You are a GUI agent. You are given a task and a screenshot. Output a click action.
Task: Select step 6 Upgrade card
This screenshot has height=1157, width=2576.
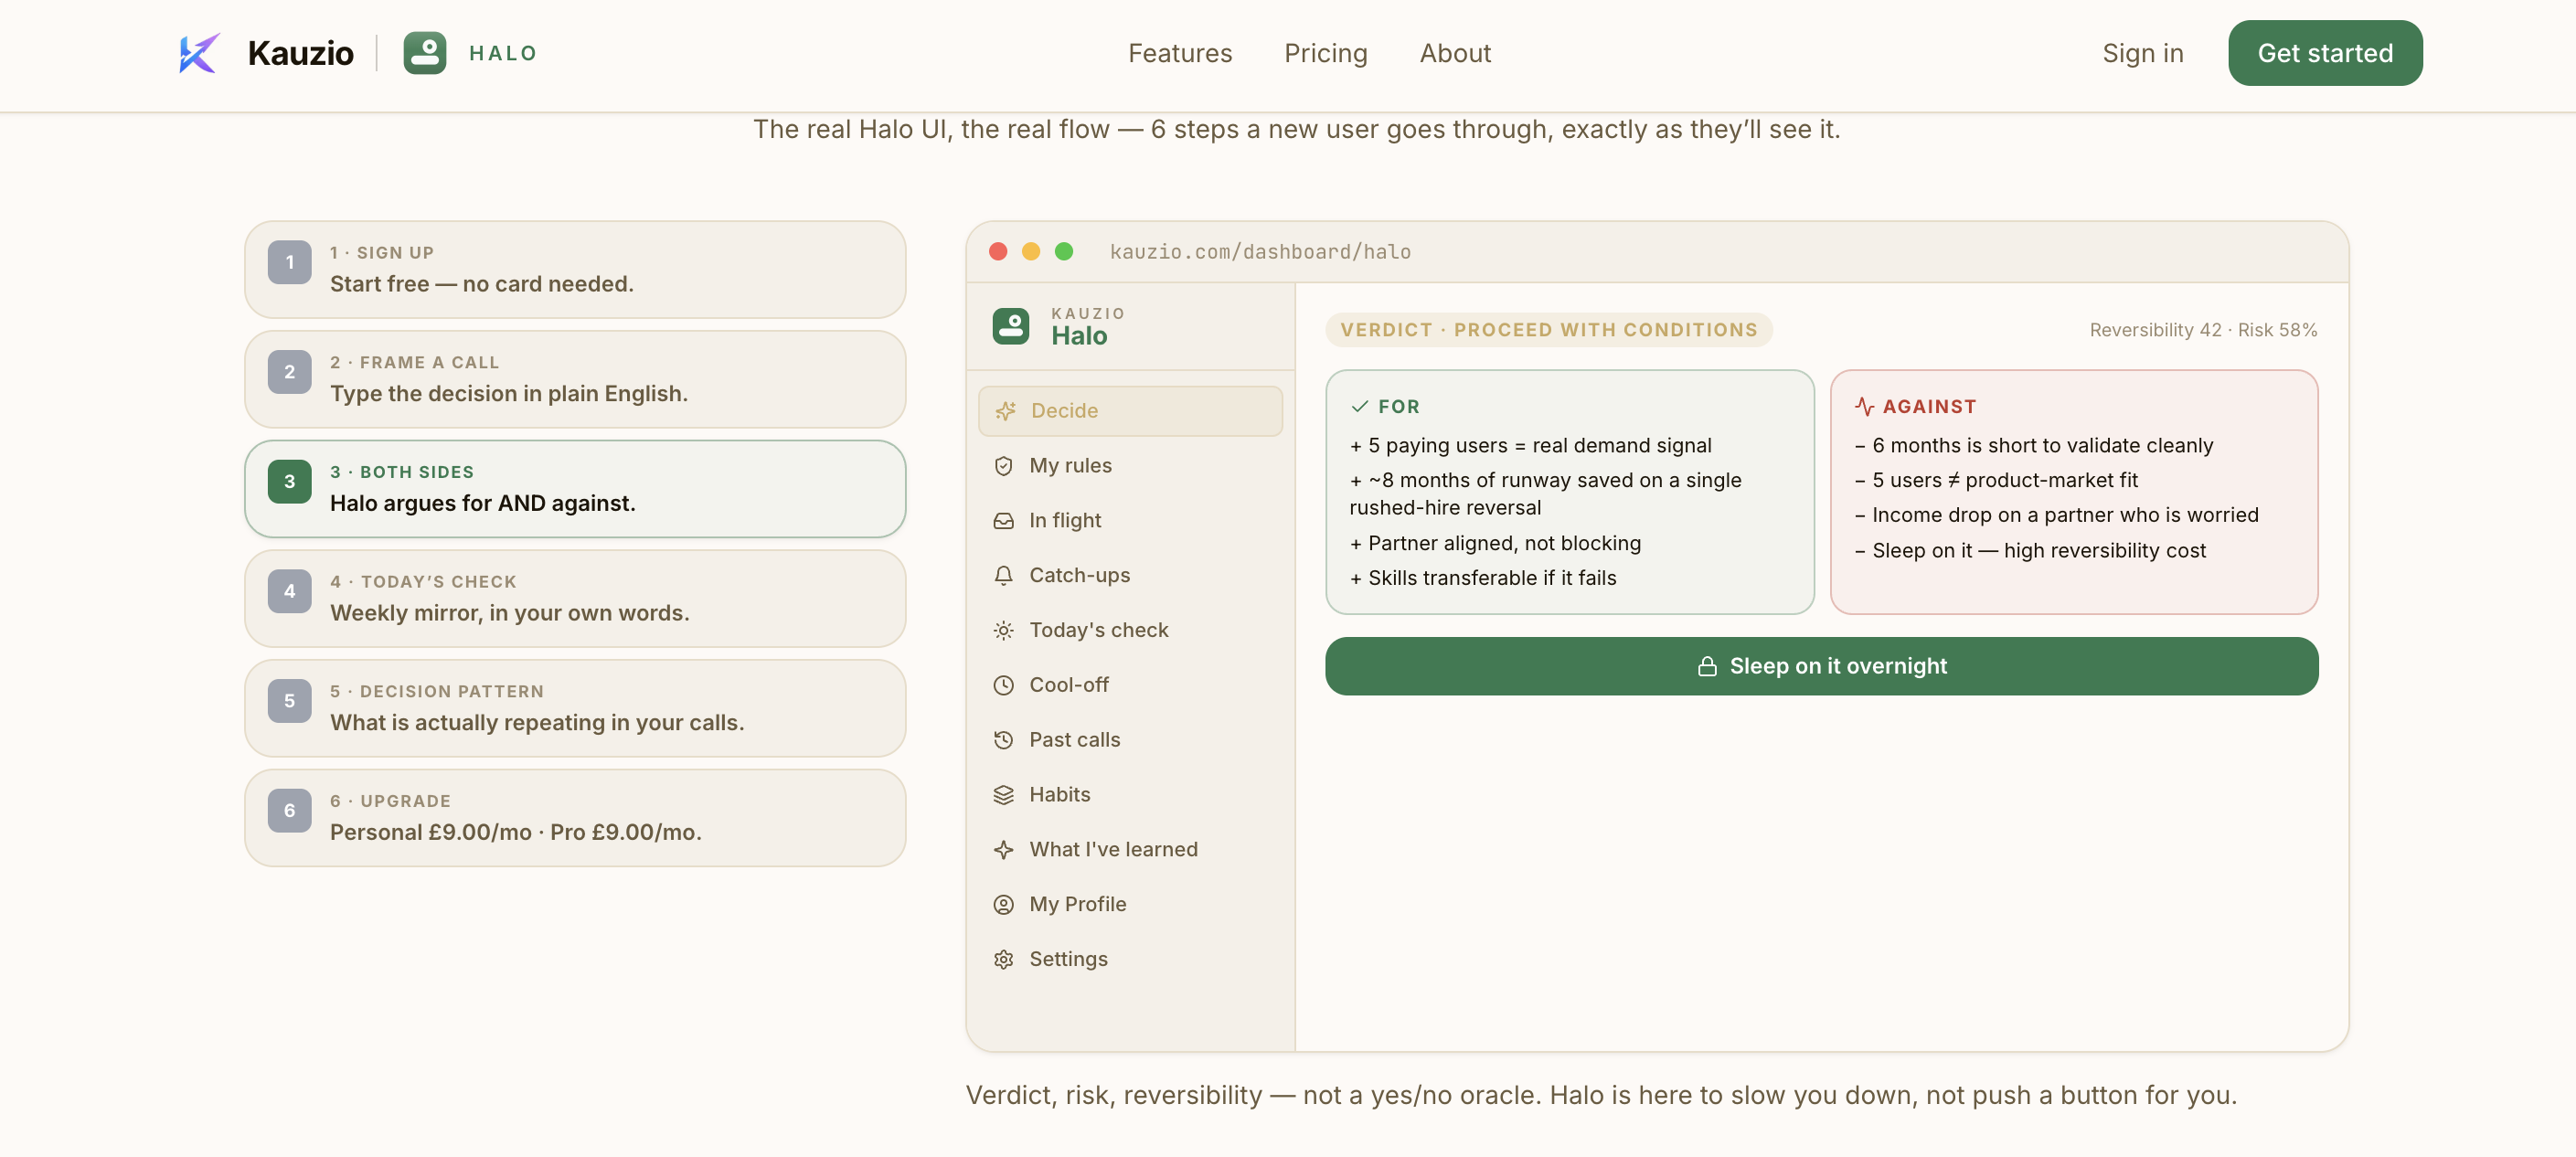point(575,818)
